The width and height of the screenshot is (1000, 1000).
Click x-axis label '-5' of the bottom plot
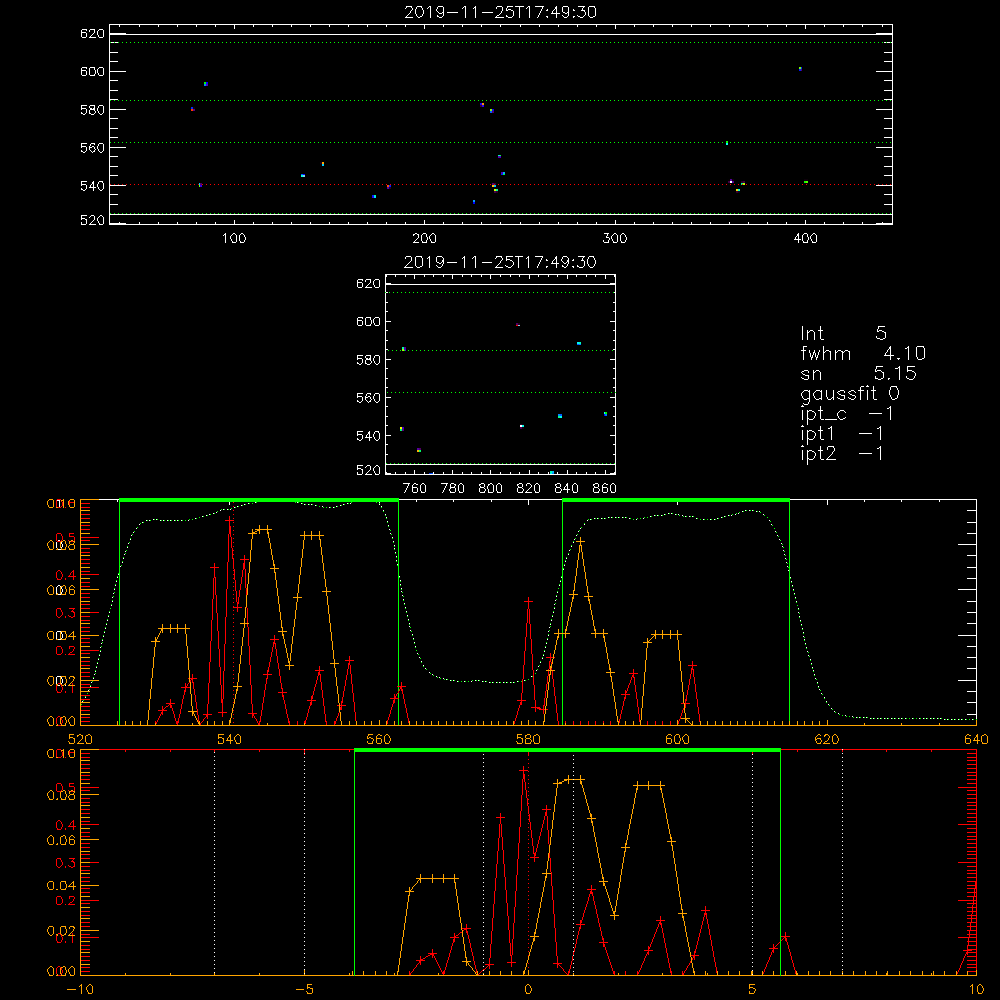click(304, 989)
